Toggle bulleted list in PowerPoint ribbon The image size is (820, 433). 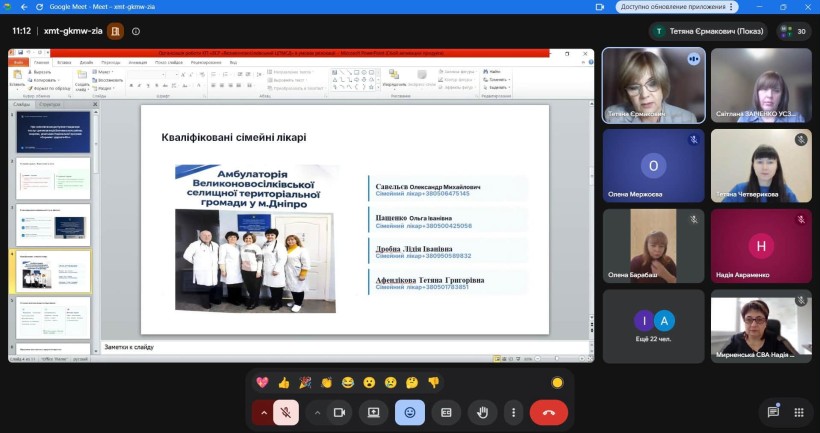[214, 74]
